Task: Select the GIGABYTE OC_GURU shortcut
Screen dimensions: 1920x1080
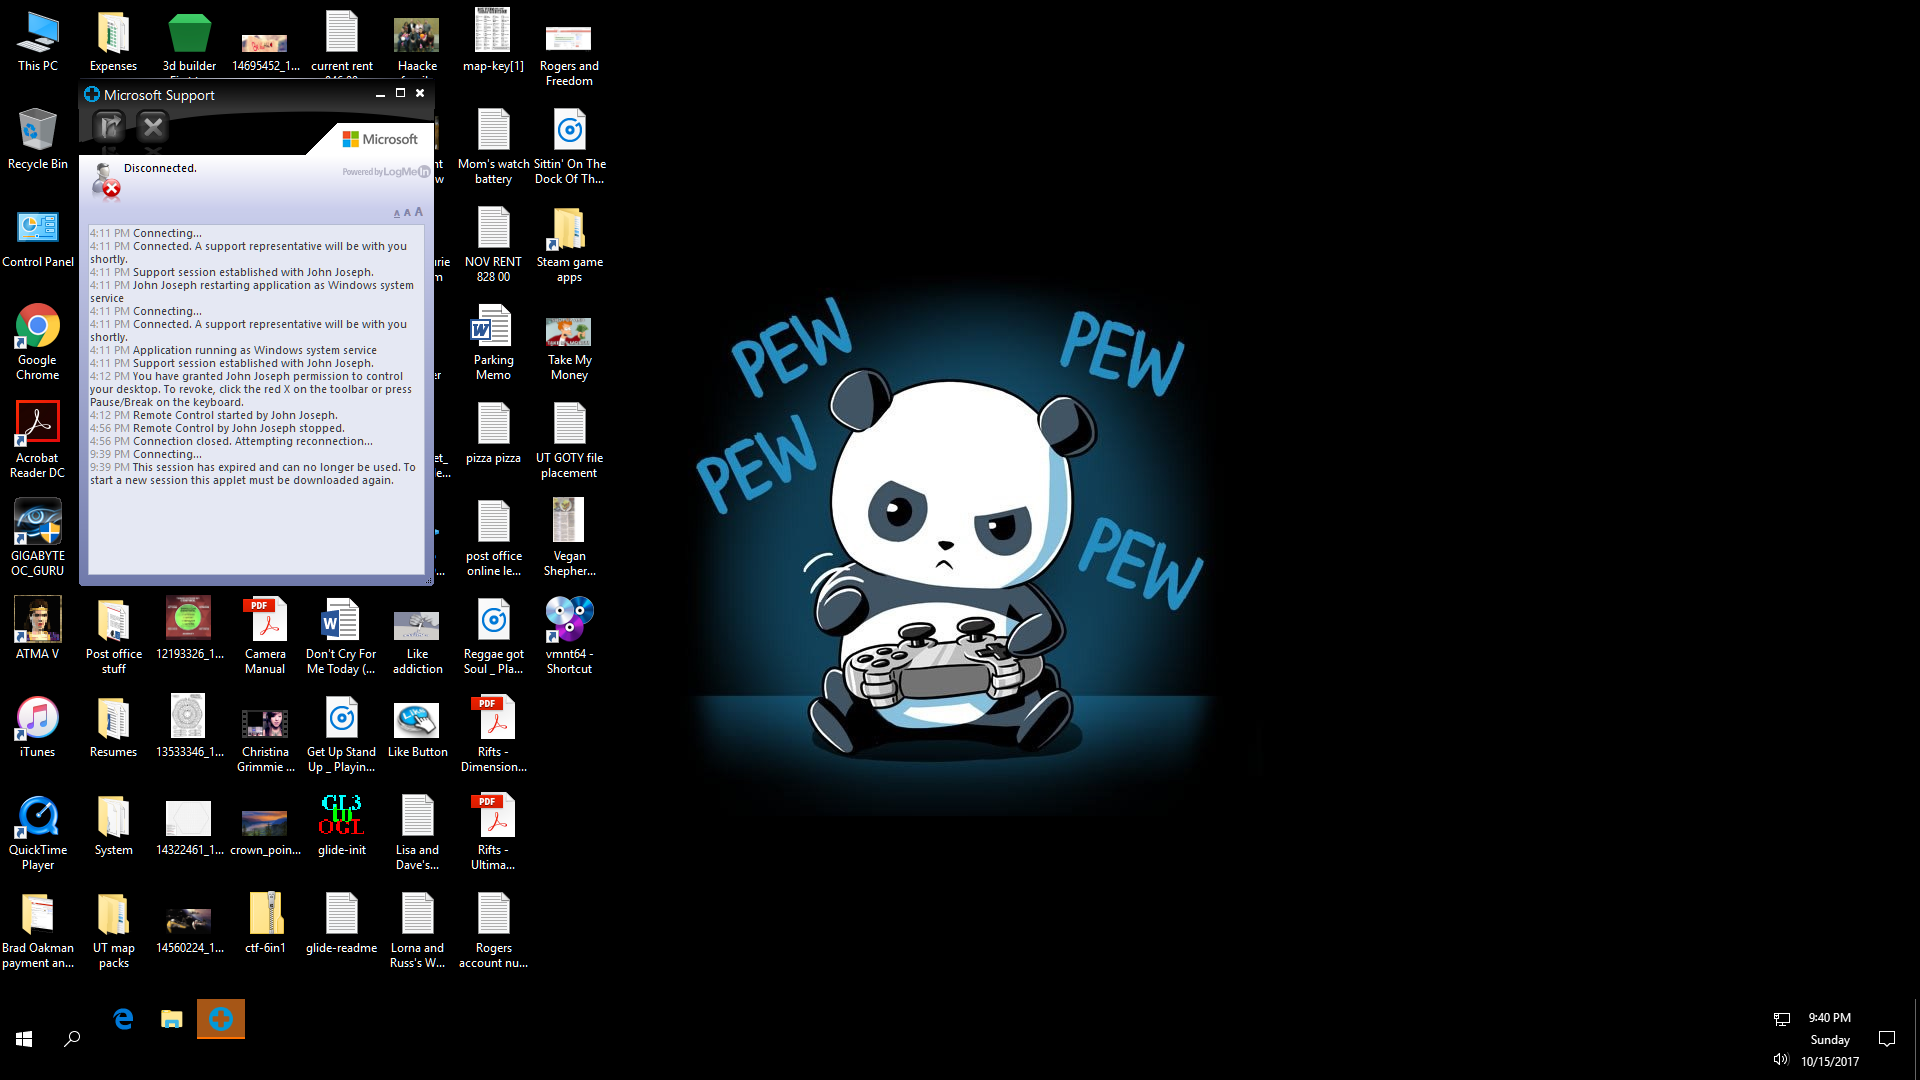Action: coord(37,538)
